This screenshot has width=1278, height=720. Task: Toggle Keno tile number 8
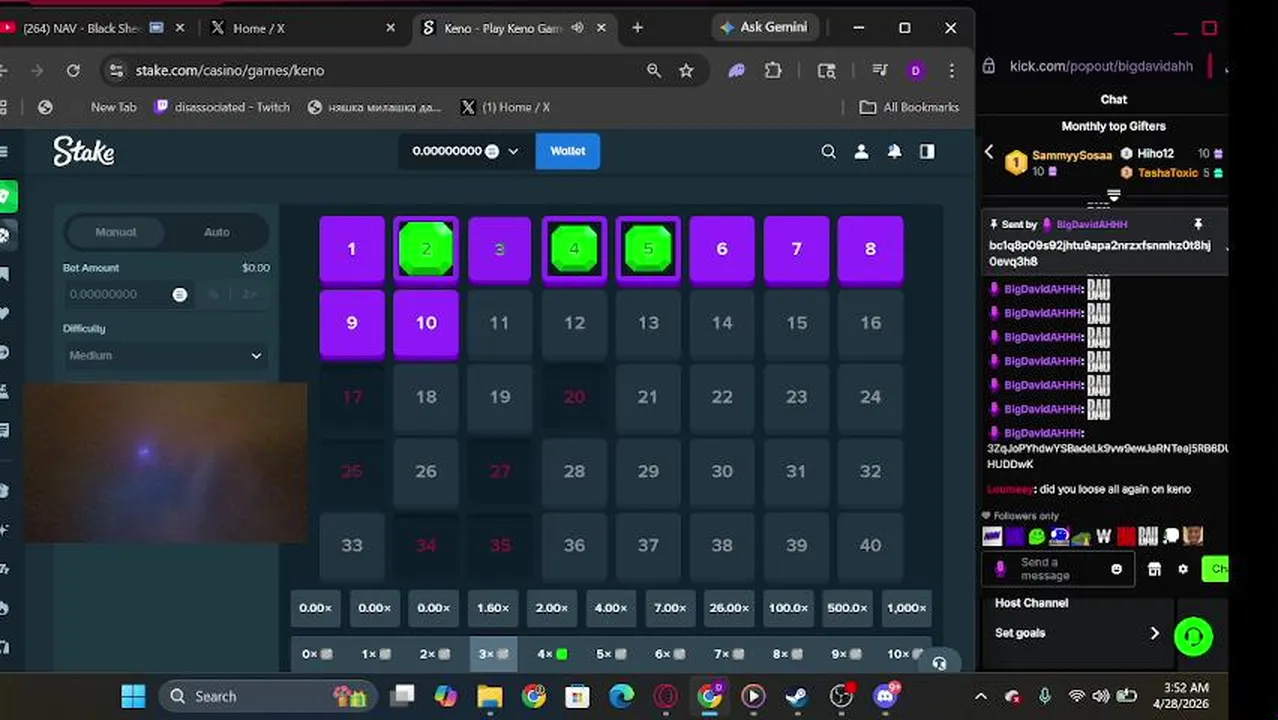pos(870,249)
